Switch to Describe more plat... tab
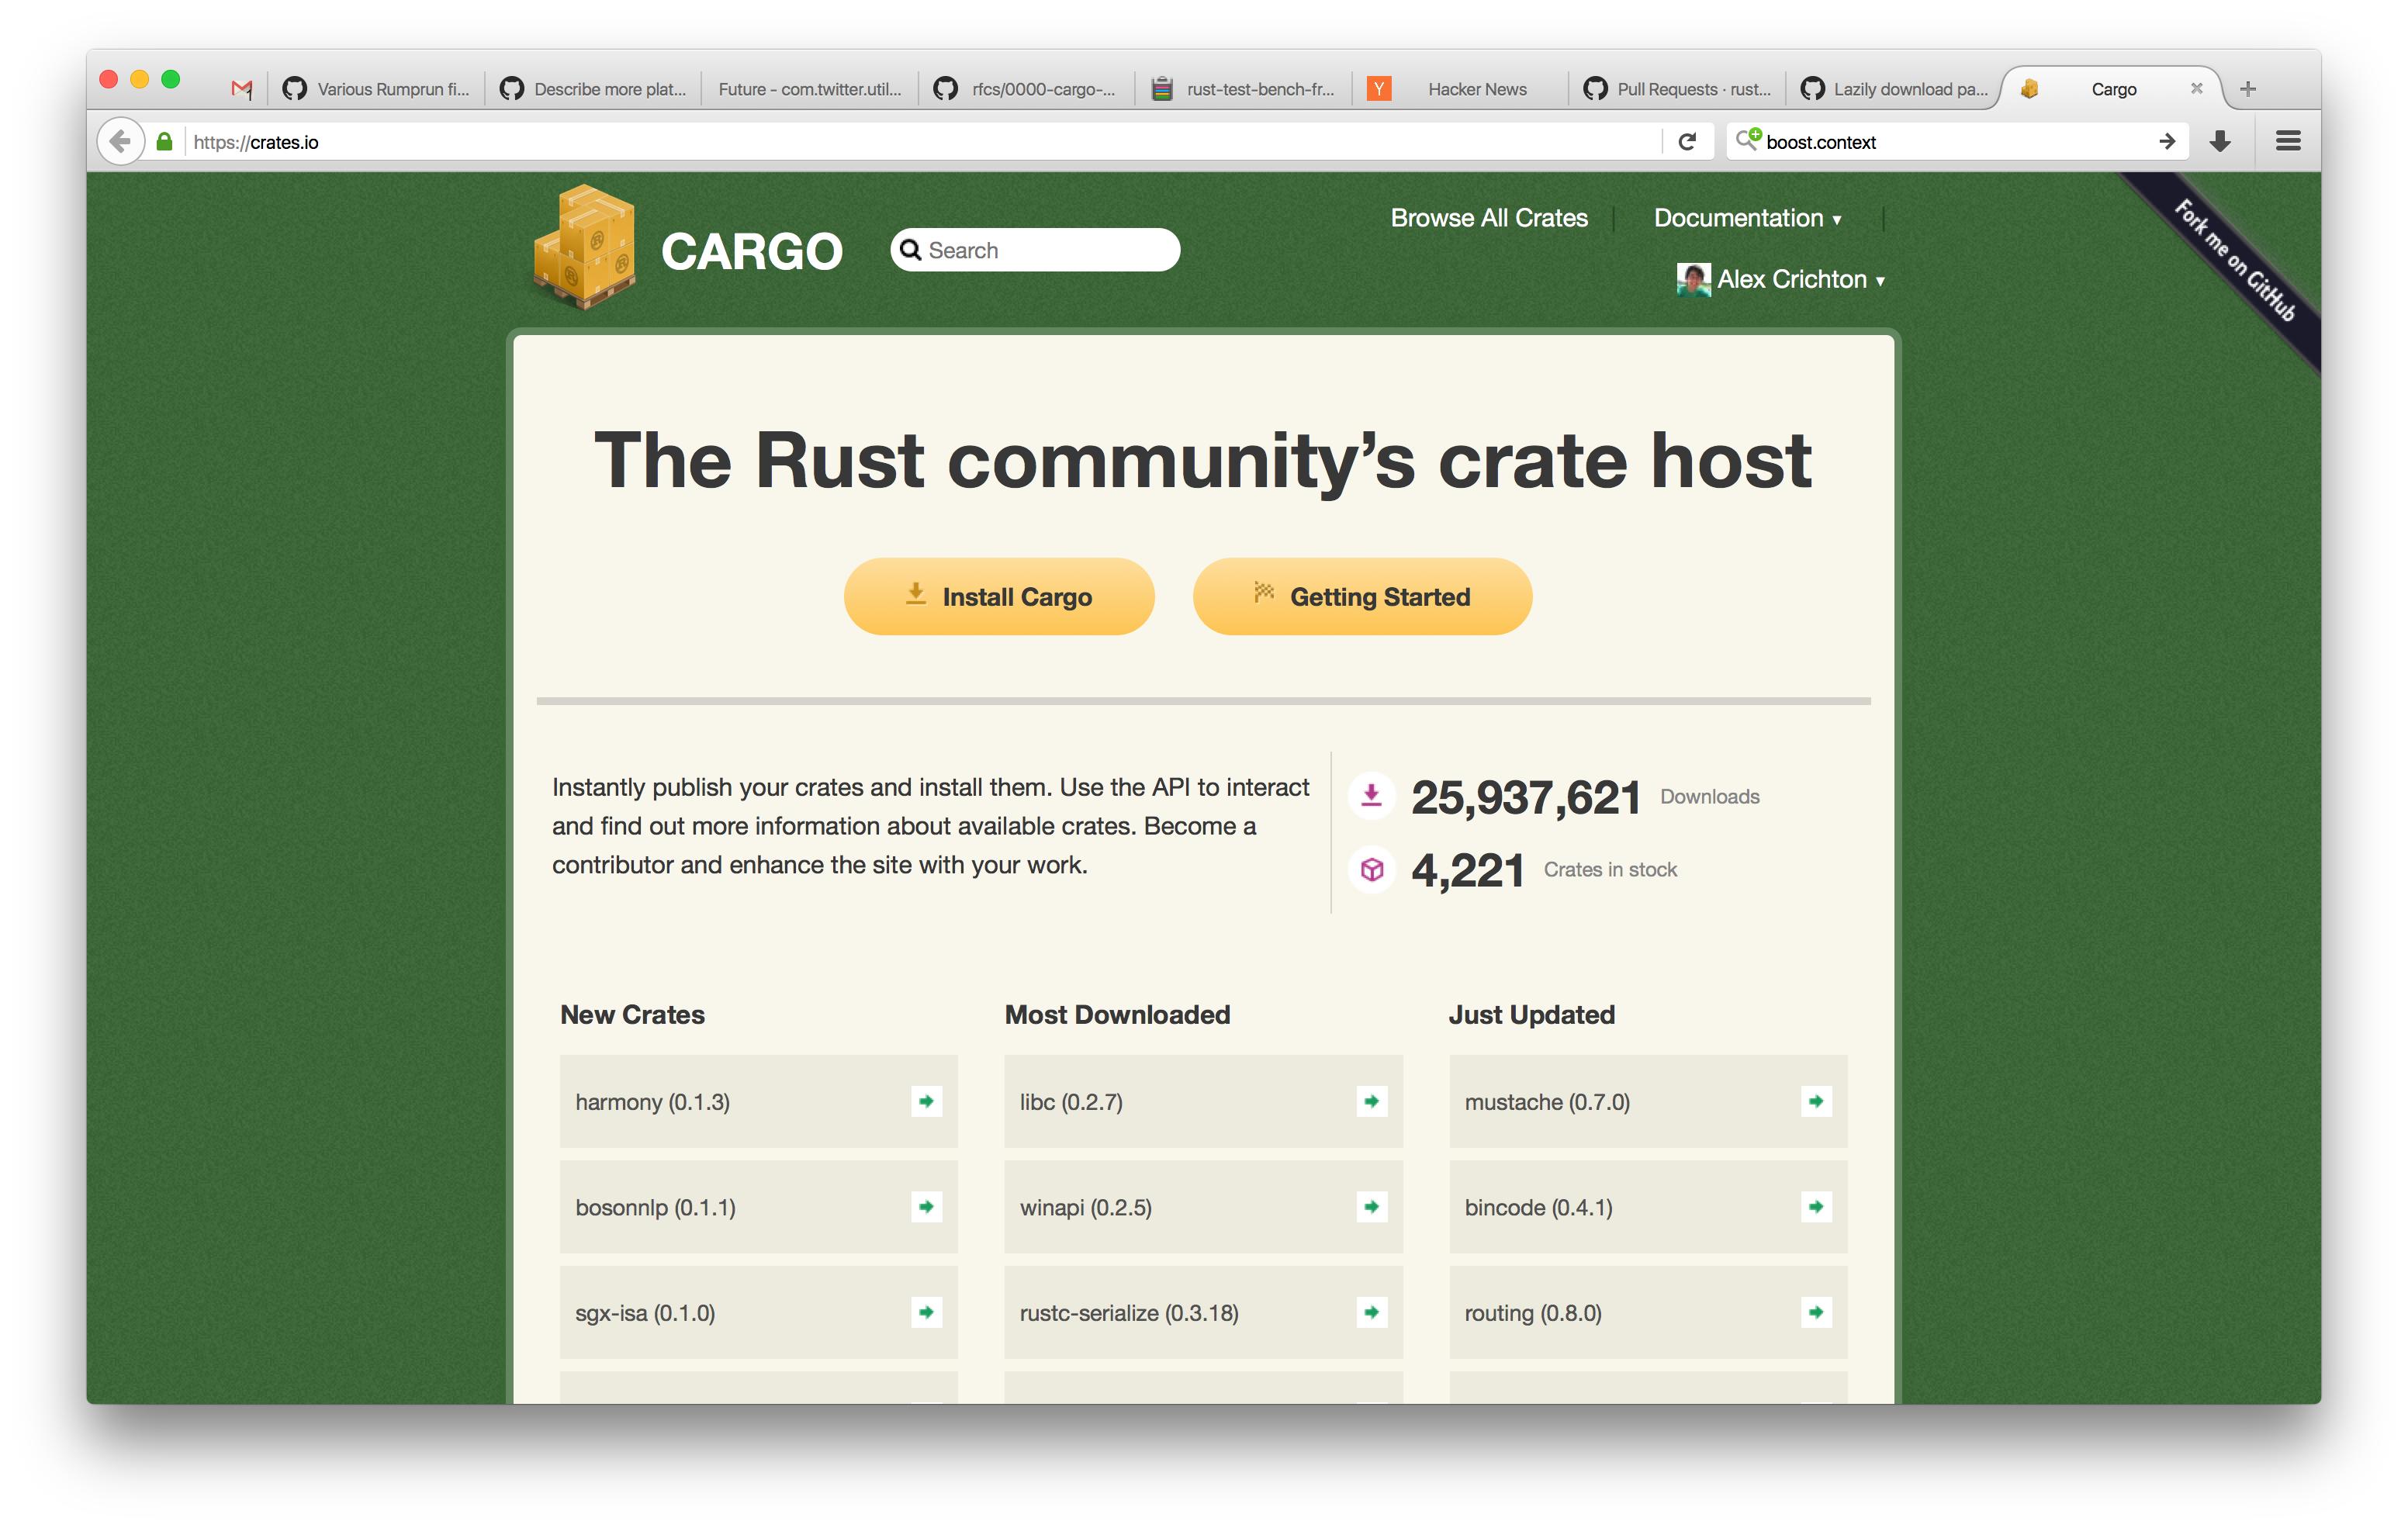The image size is (2408, 1528). (593, 89)
